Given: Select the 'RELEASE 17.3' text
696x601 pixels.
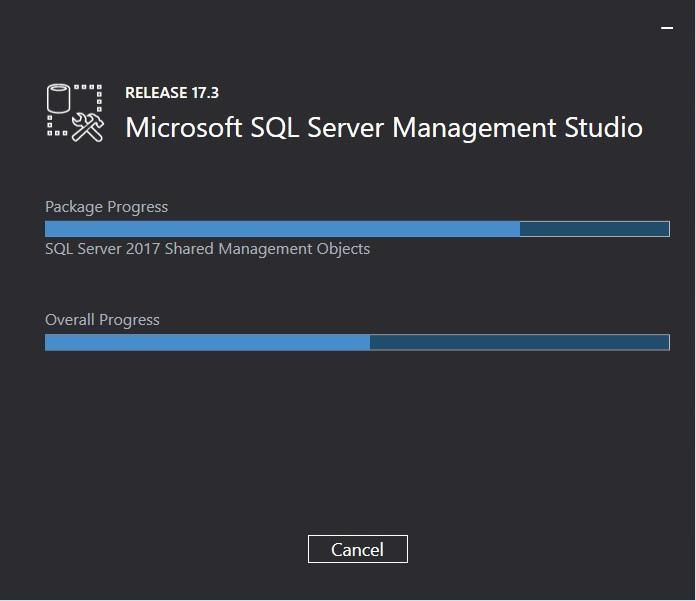Looking at the screenshot, I should click(172, 93).
